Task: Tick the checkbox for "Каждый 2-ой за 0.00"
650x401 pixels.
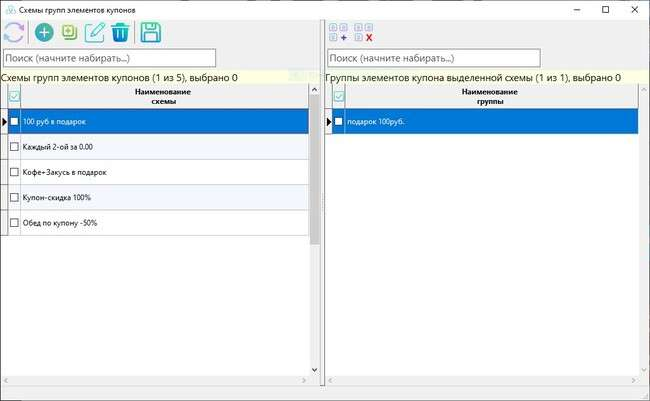Action: (x=14, y=147)
